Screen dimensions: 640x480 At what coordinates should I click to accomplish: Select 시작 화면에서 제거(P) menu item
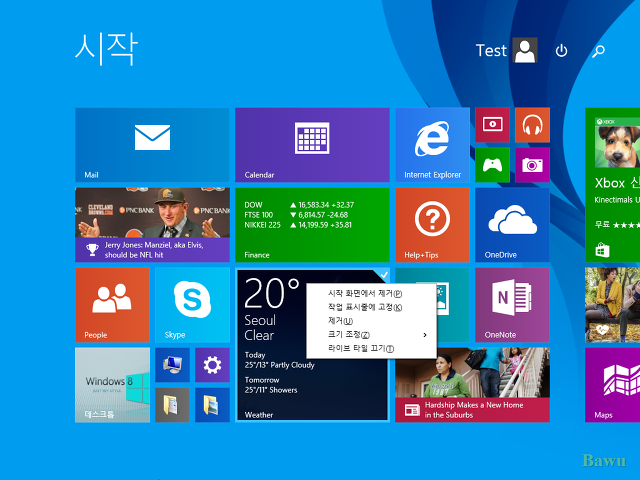[x=371, y=293]
